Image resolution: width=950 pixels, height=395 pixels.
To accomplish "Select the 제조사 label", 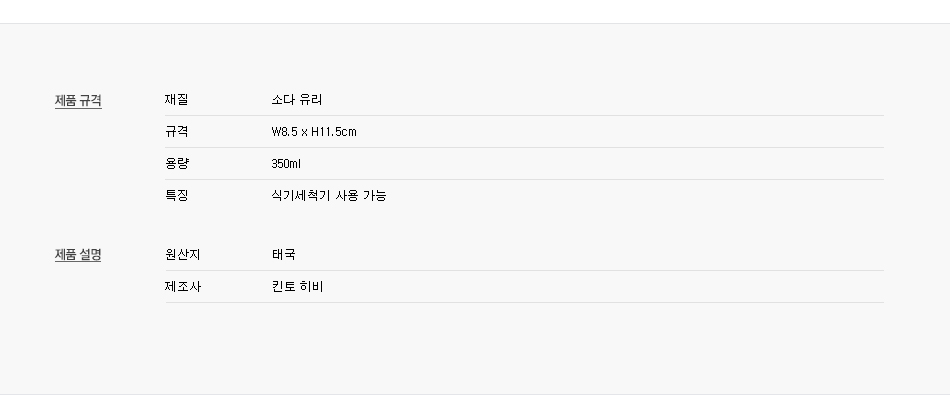I will tap(182, 287).
